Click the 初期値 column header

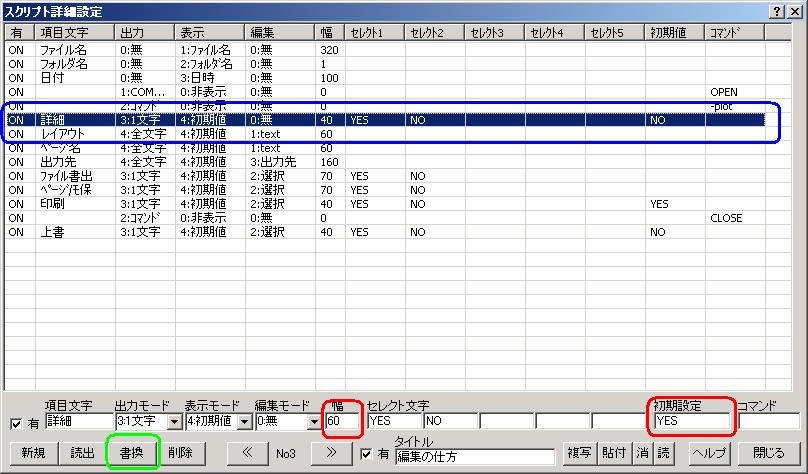[674, 33]
